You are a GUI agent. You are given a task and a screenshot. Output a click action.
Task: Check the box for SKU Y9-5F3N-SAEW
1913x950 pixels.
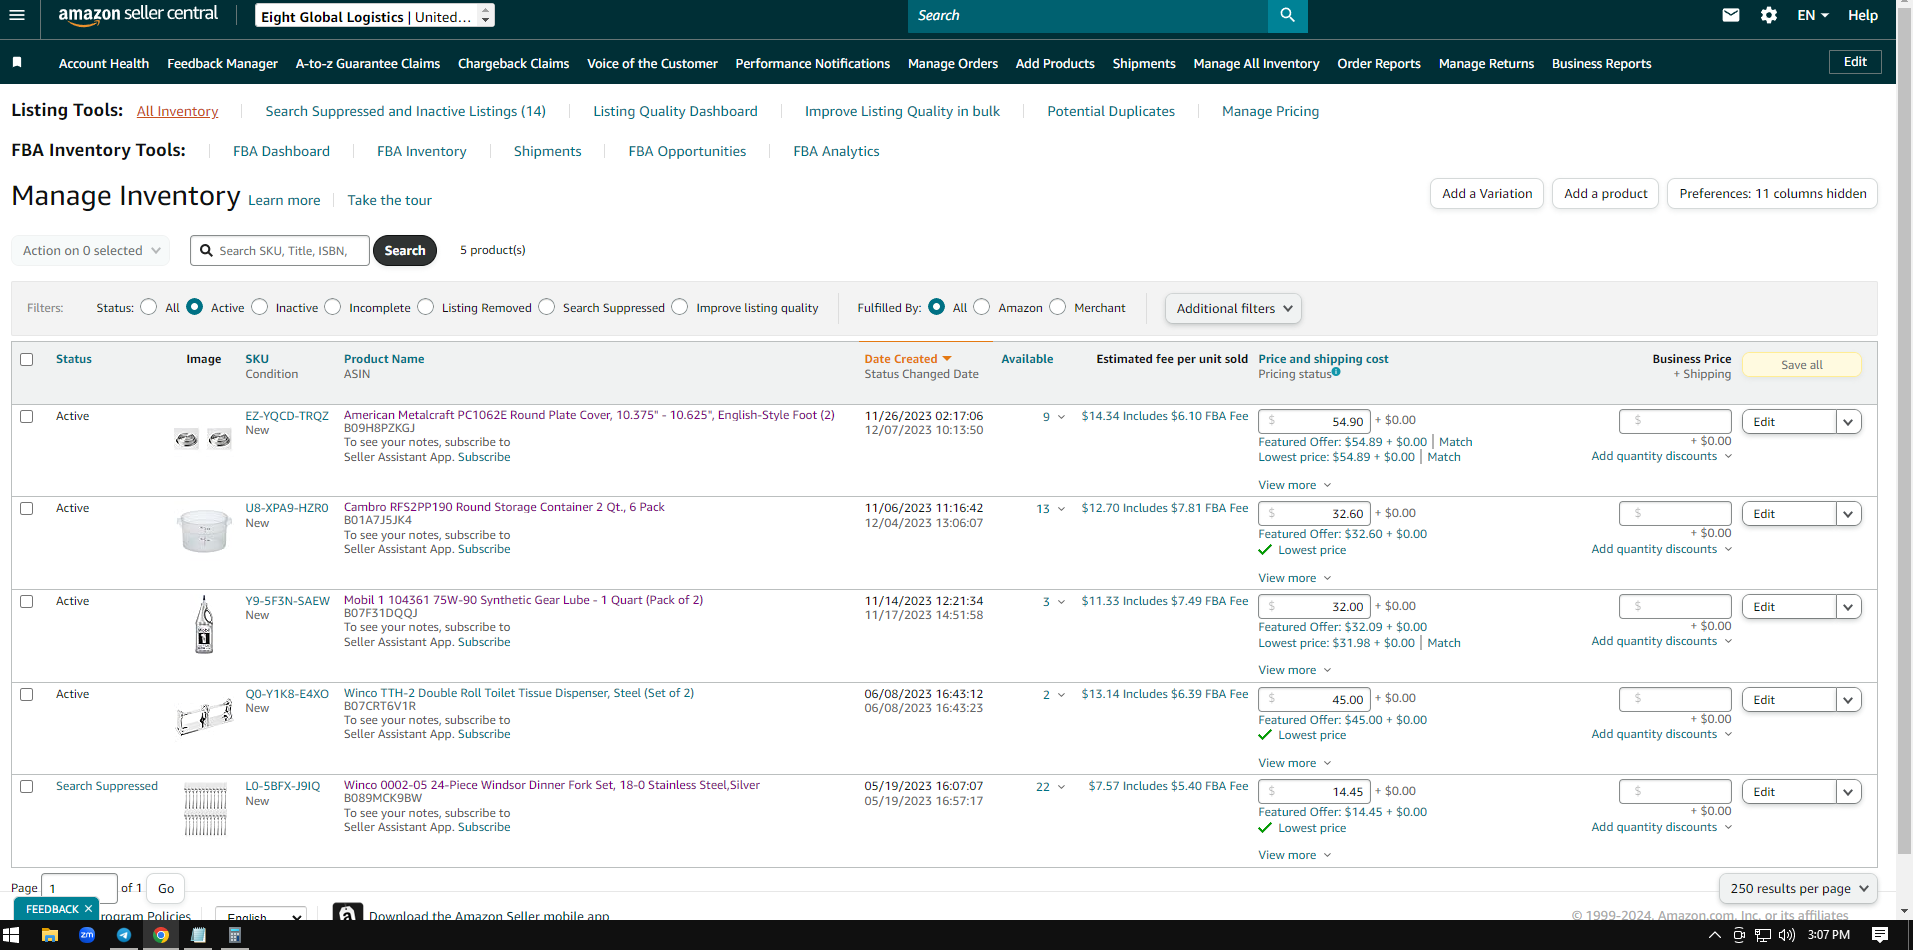point(27,601)
